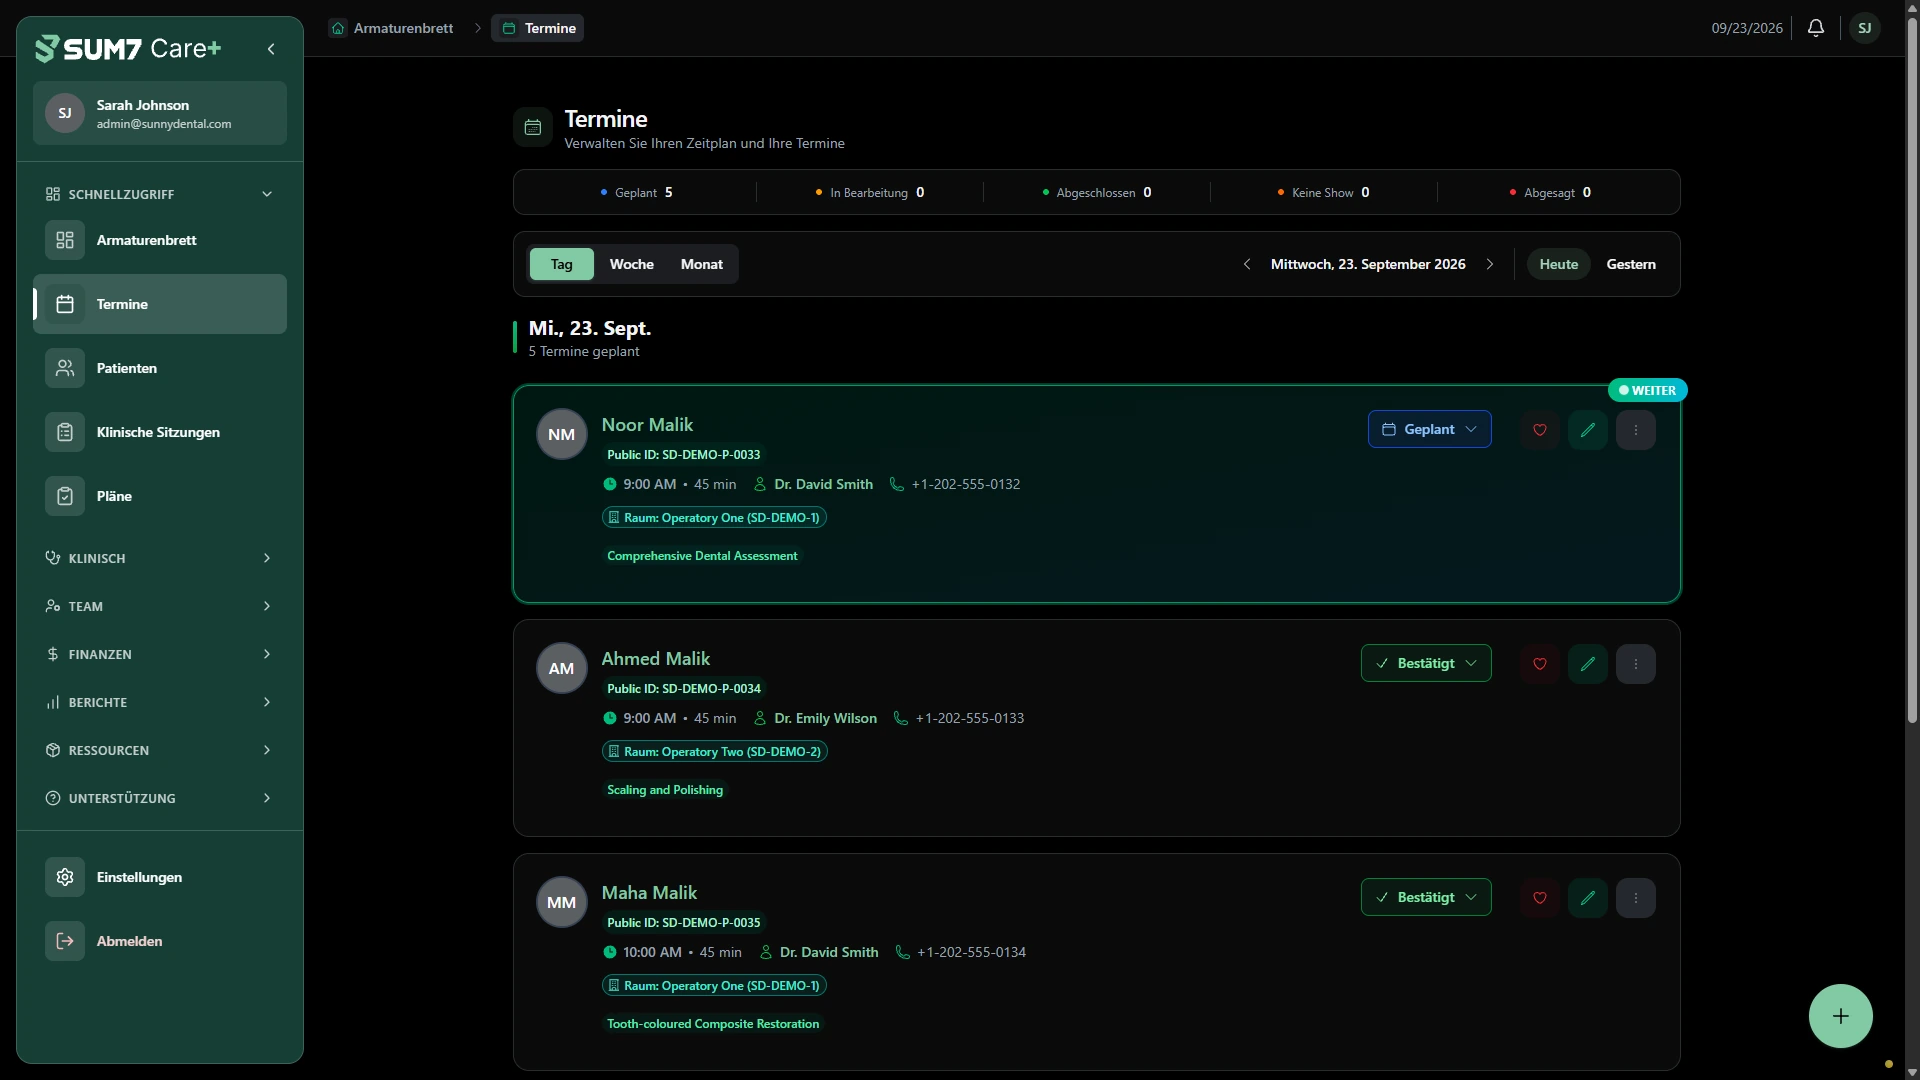Screen dimensions: 1920x1080
Task: Click the Heute button
Action: point(1559,264)
